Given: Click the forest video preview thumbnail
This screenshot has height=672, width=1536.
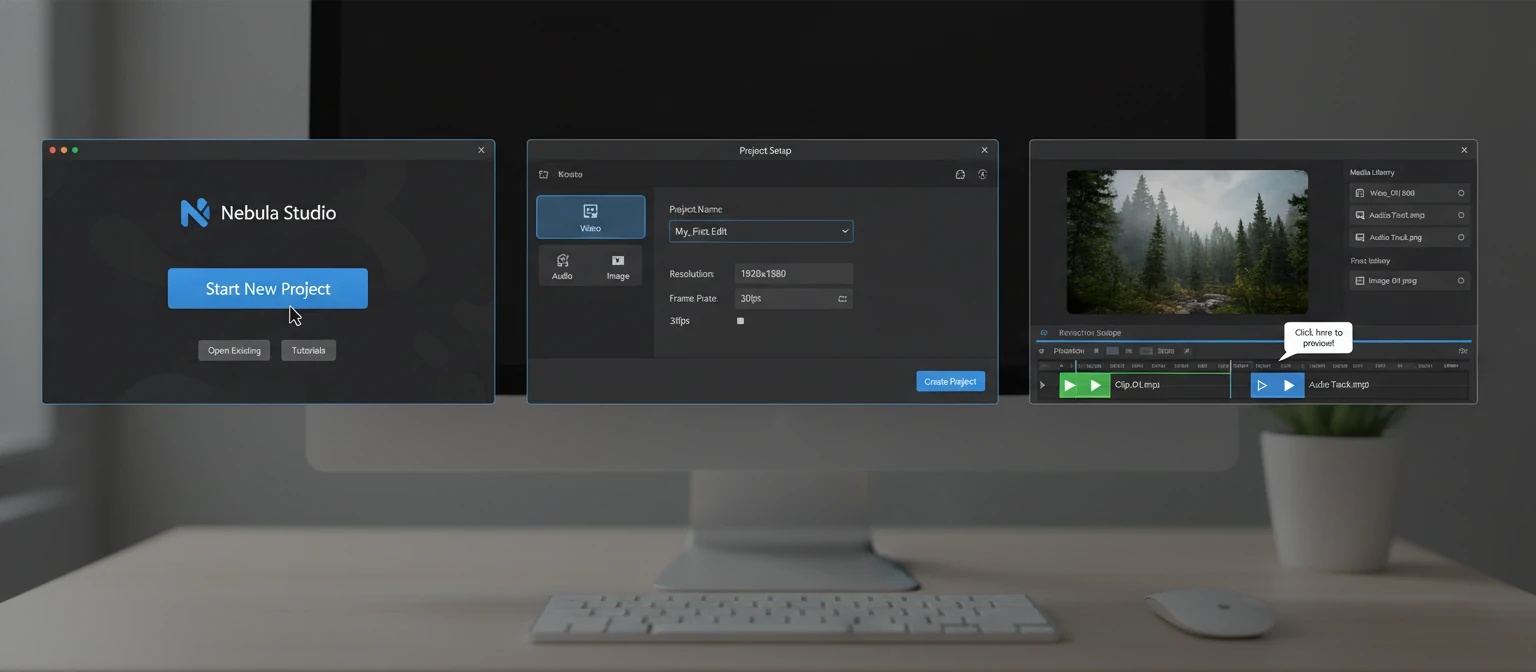Looking at the screenshot, I should tap(1186, 241).
